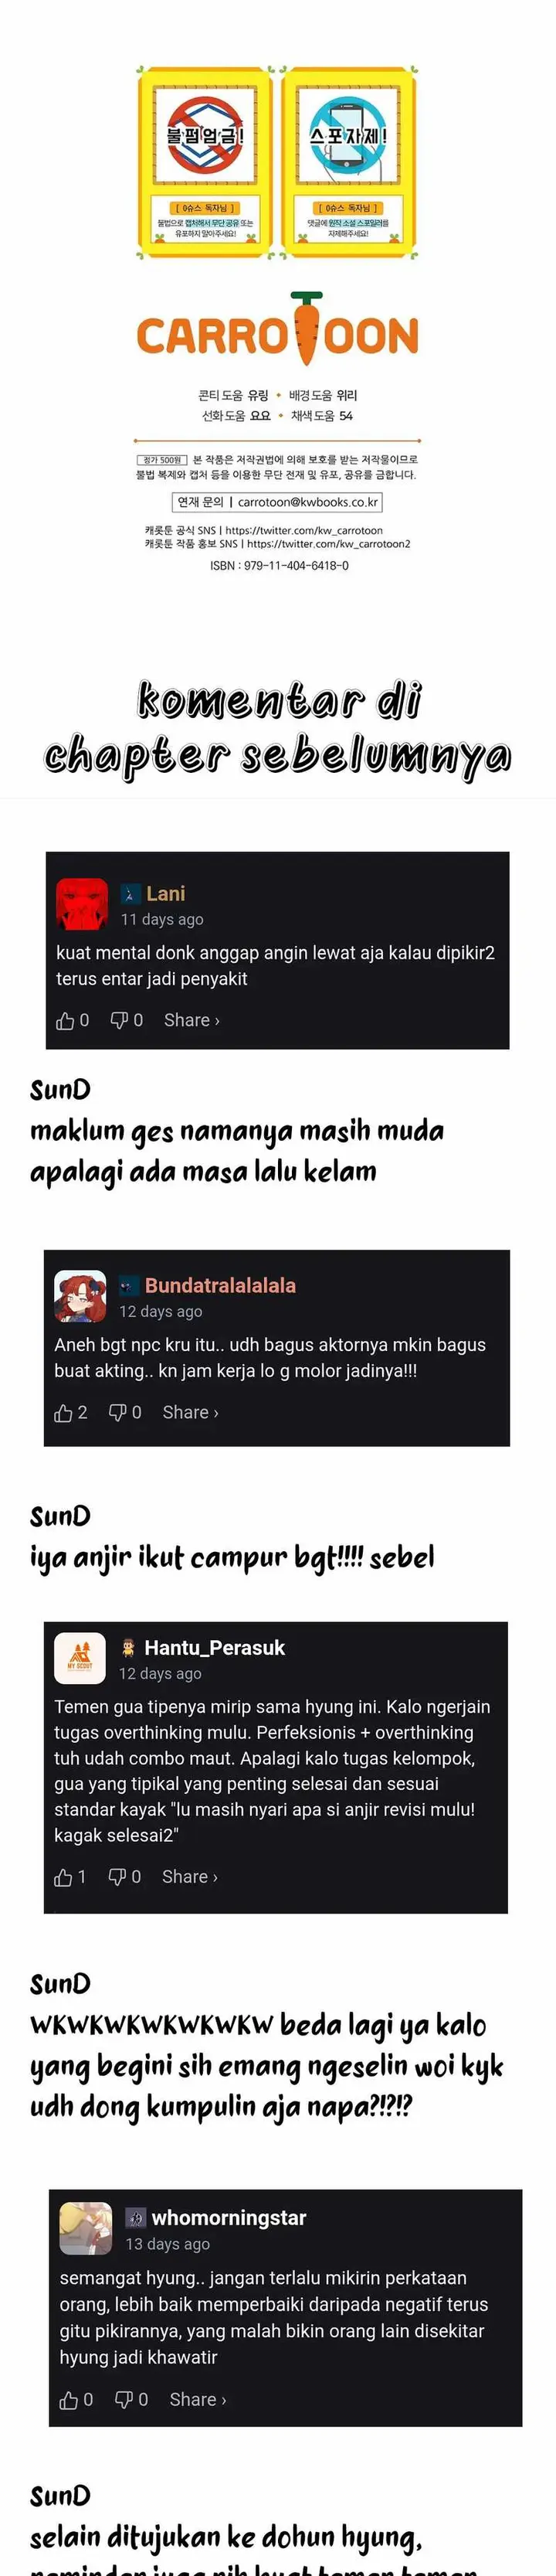This screenshot has width=556, height=2576.
Task: Like Hantu_Perasuk's comment thumbs-up
Action: pos(63,1877)
